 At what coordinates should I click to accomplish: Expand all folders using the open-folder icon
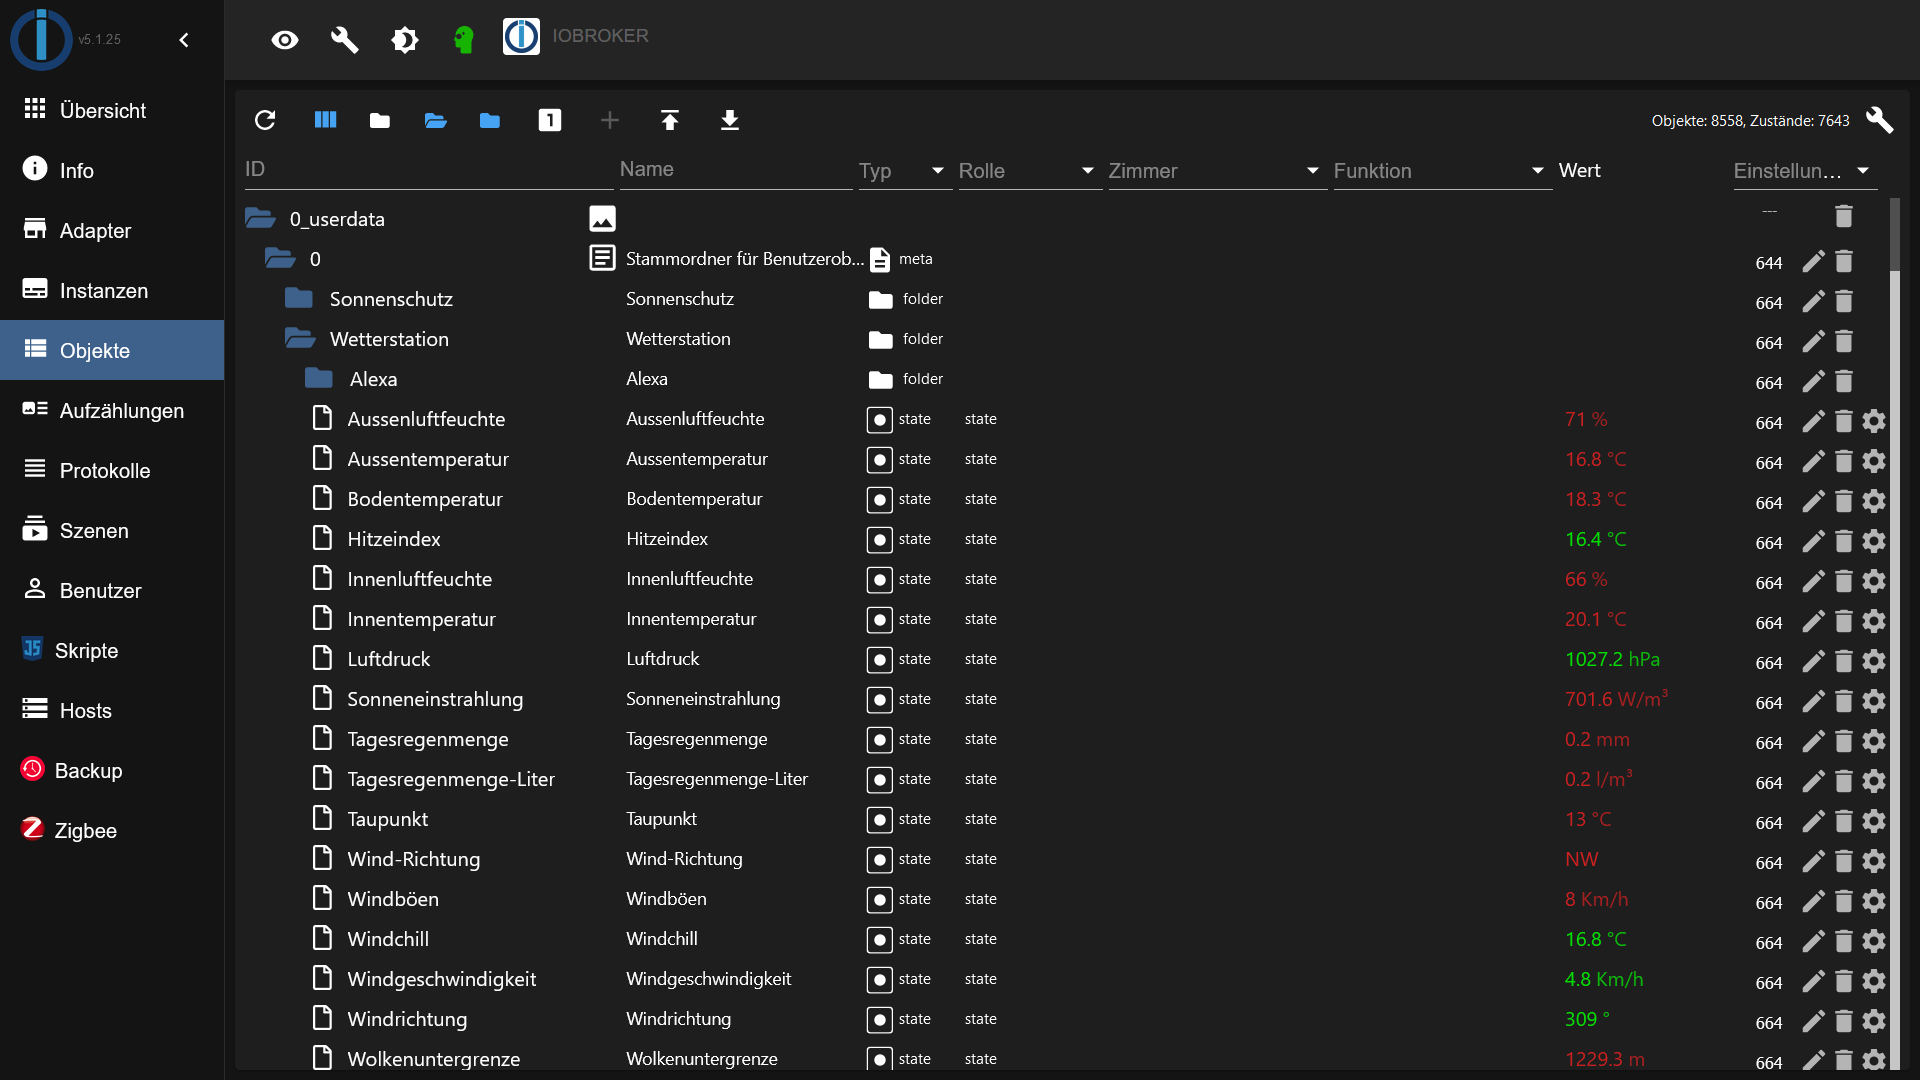(x=435, y=121)
